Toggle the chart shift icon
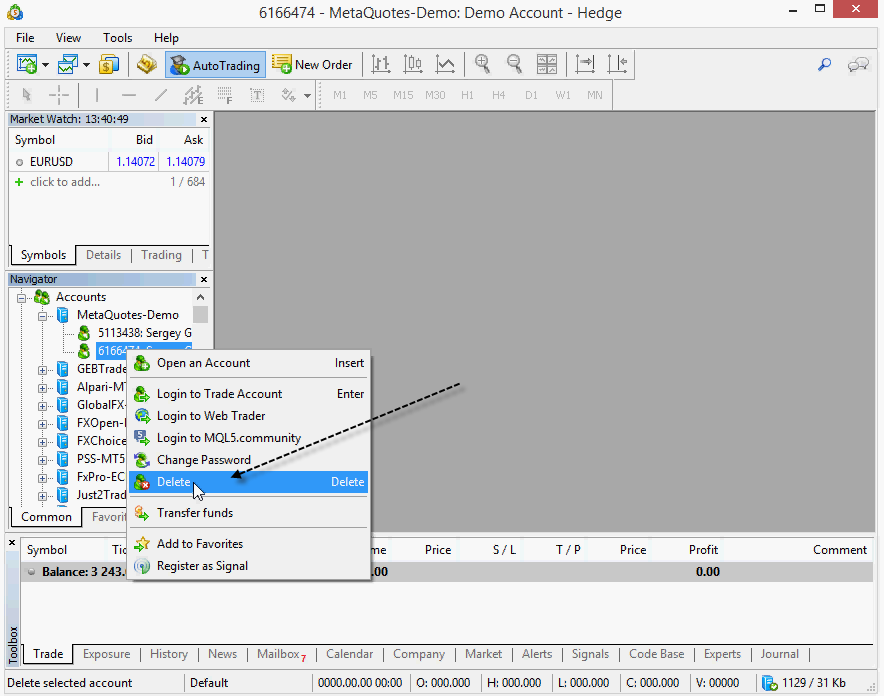The width and height of the screenshot is (884, 696). 617,65
